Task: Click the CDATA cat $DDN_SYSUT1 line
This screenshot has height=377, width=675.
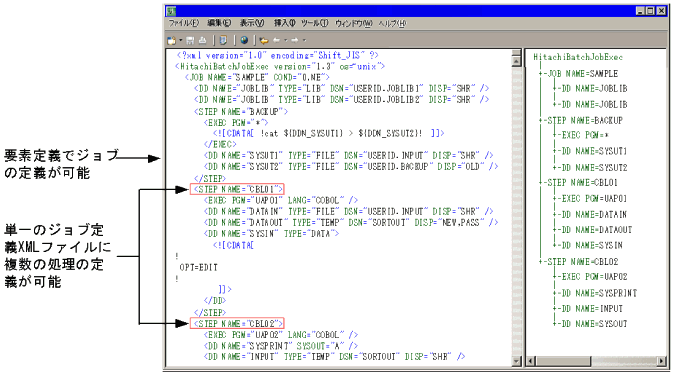Action: pos(328,133)
